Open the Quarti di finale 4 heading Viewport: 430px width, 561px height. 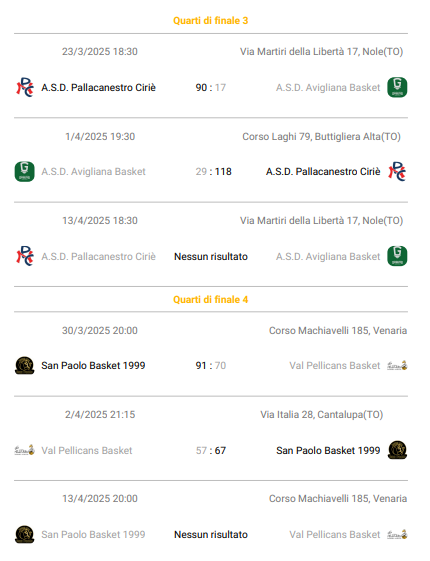click(211, 299)
